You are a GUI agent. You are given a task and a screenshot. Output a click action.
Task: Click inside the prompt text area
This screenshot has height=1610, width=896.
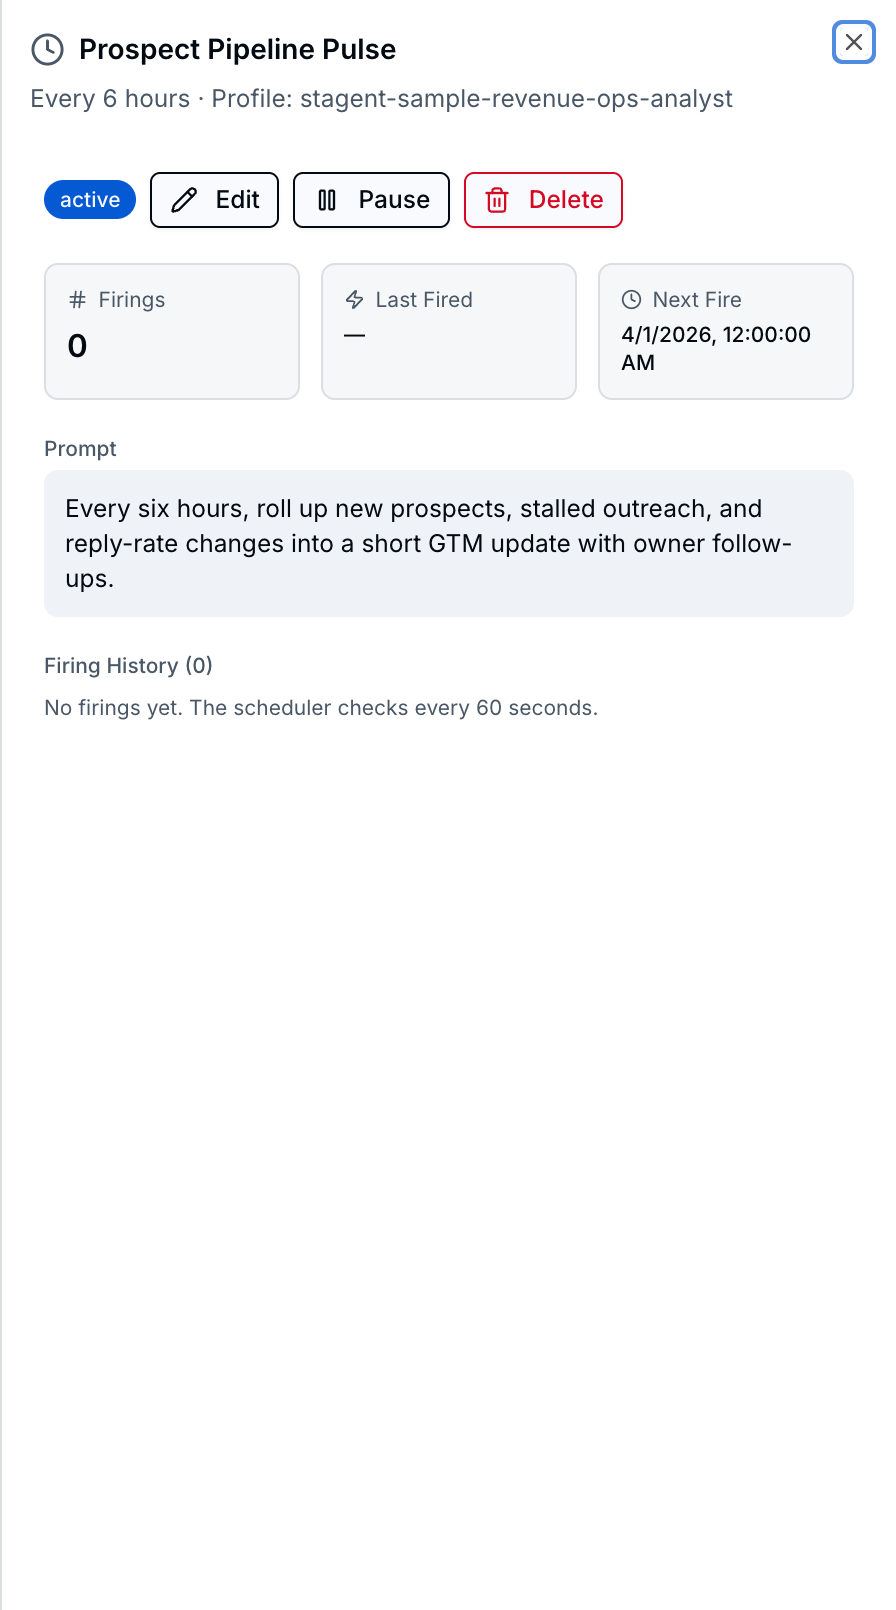coord(448,543)
